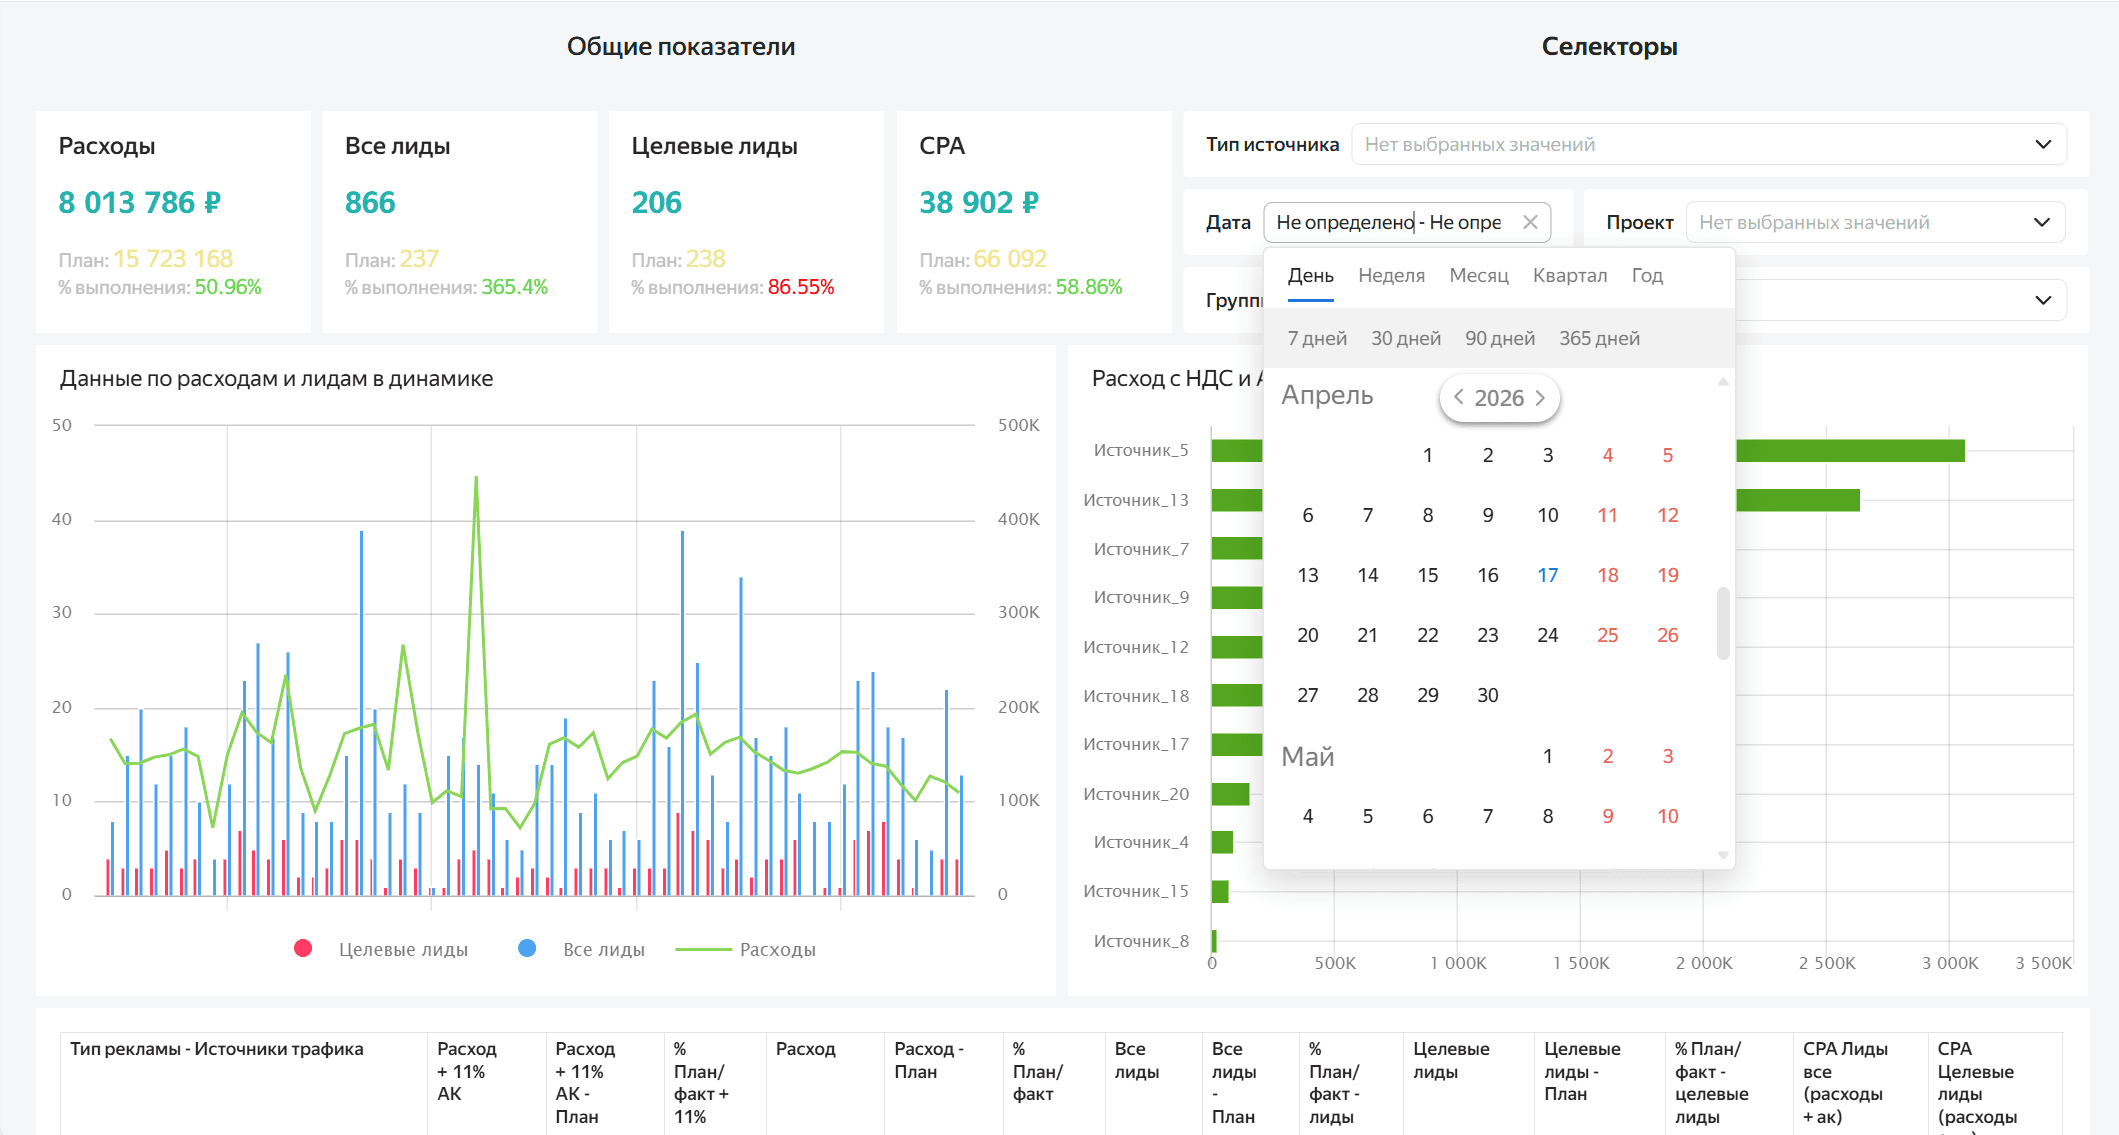Open the Год period tab

pos(1647,275)
